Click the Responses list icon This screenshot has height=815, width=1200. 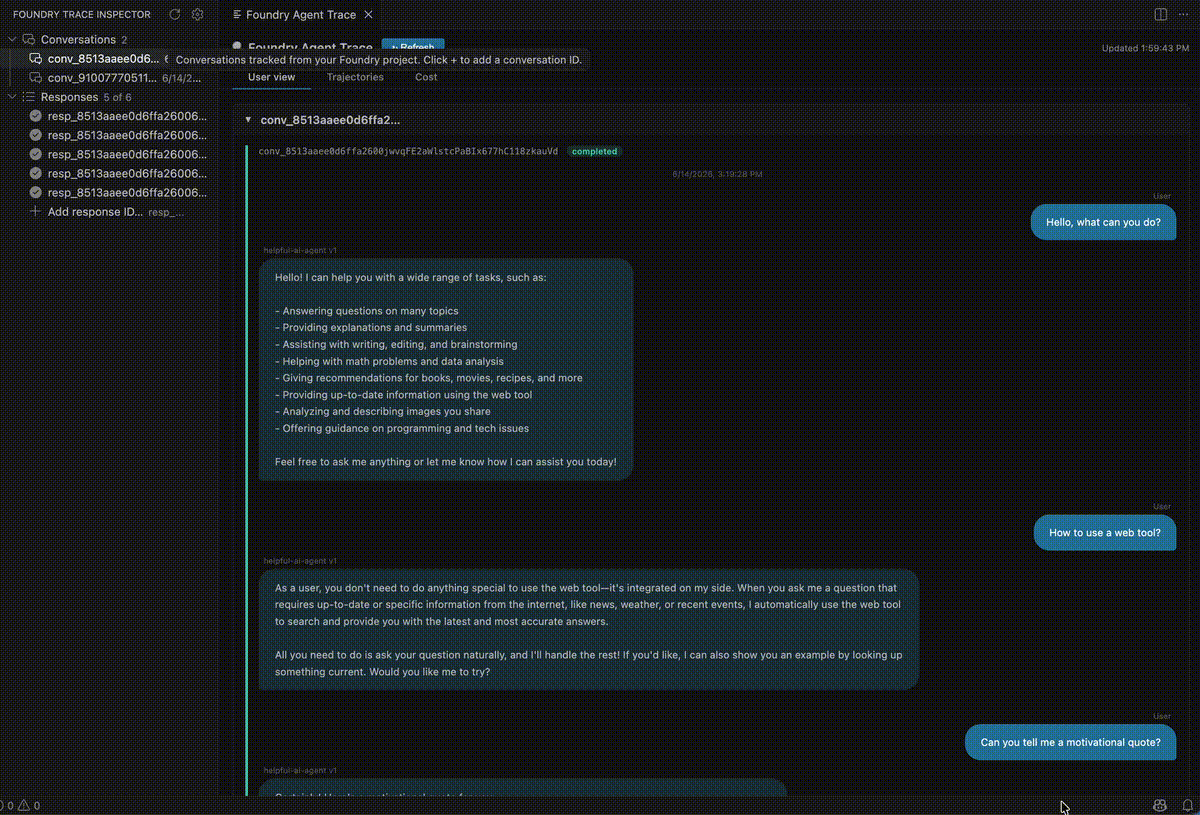pyautogui.click(x=29, y=97)
